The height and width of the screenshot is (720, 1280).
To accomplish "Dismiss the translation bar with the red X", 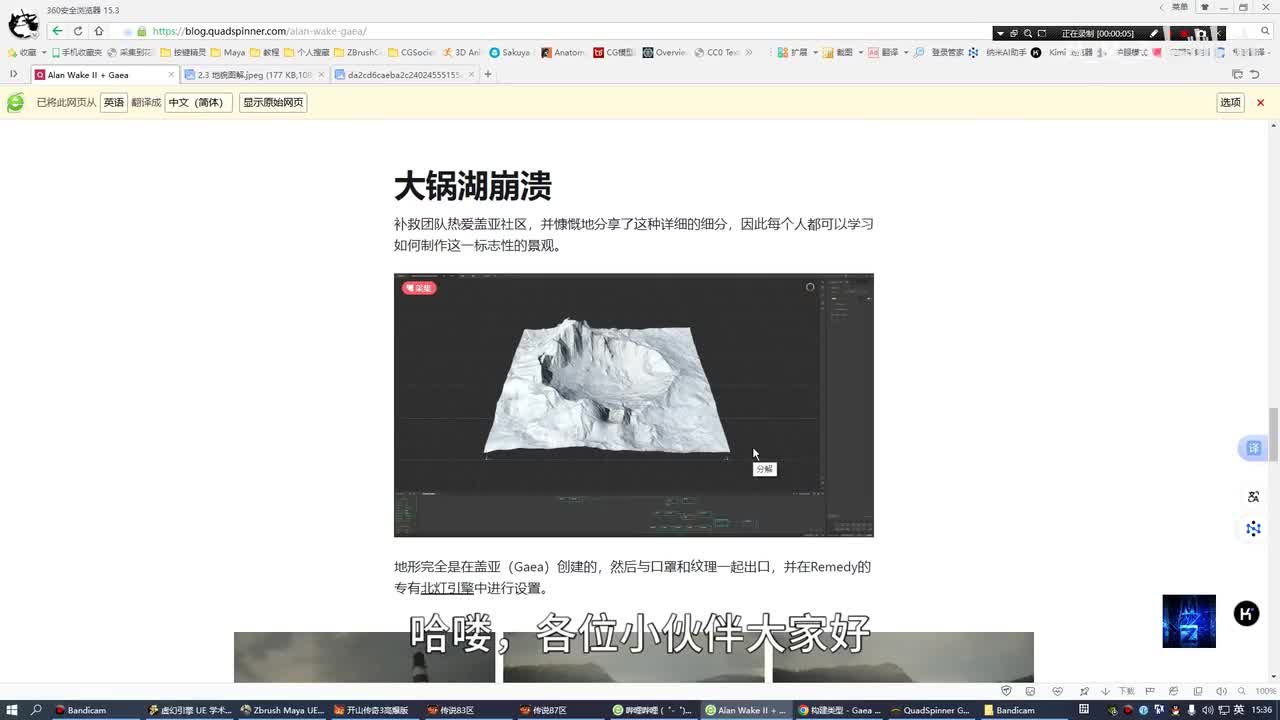I will tap(1260, 102).
